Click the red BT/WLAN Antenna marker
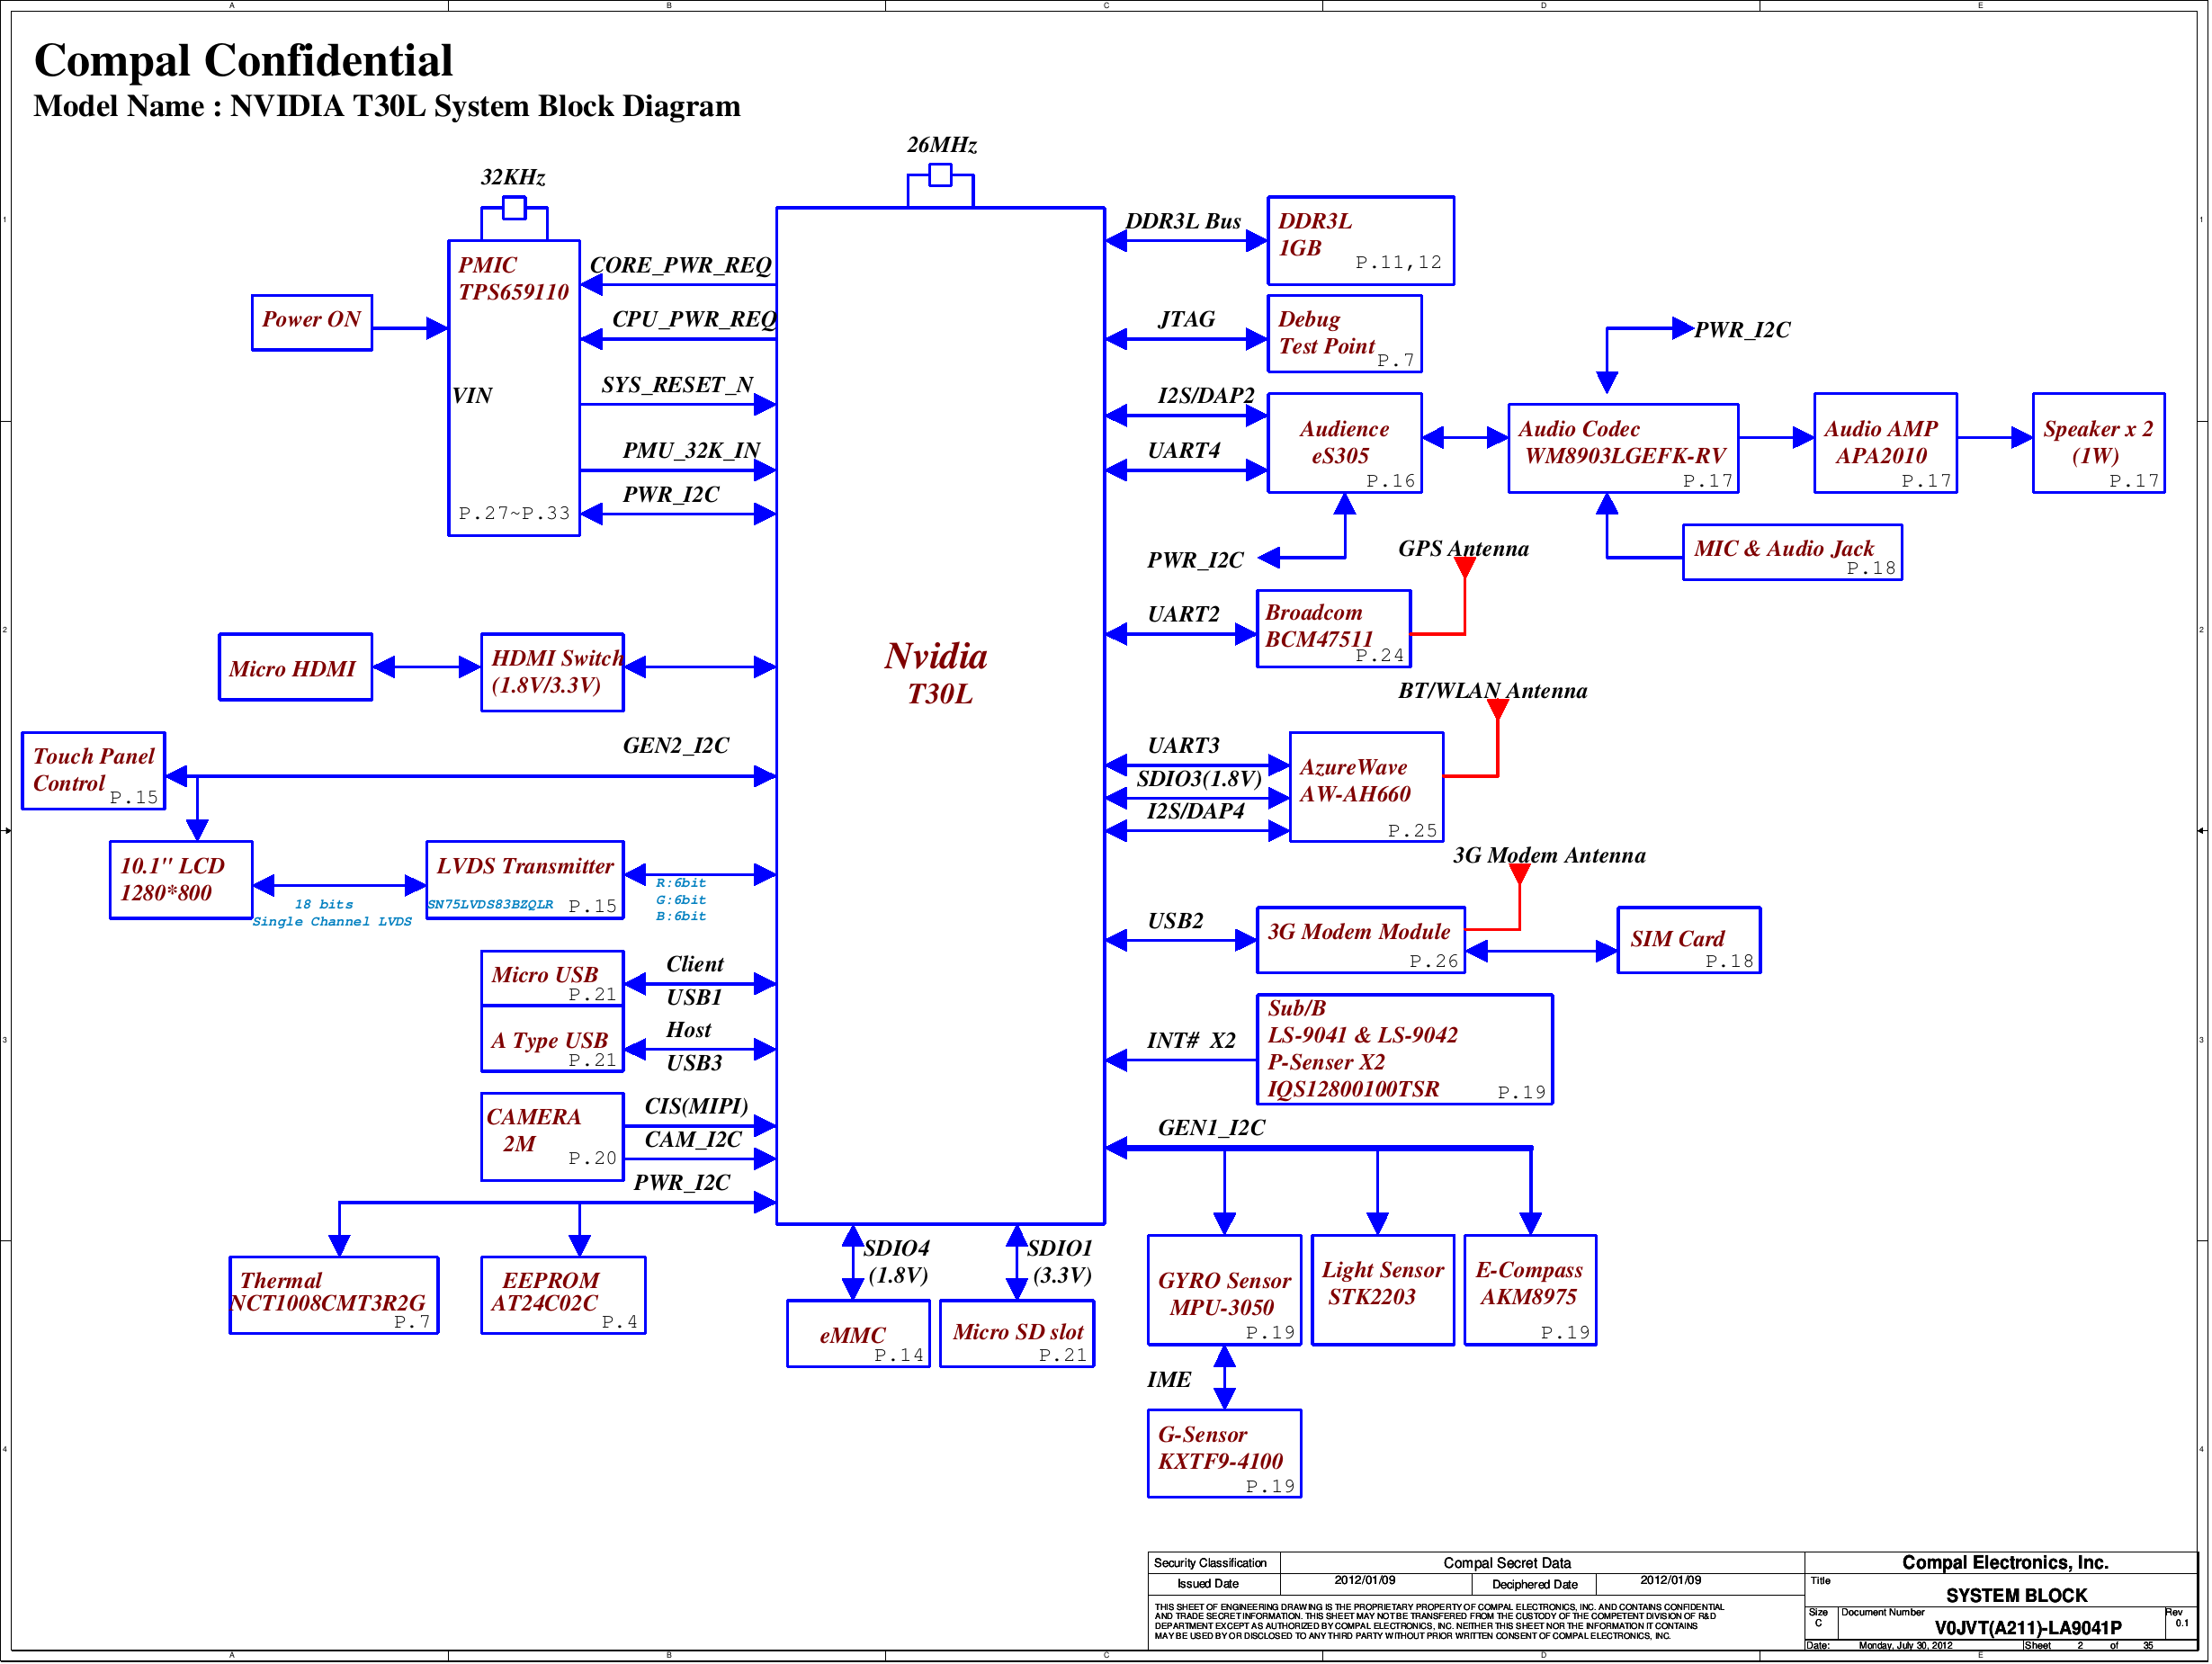The height and width of the screenshot is (1664, 2212). (x=1497, y=710)
